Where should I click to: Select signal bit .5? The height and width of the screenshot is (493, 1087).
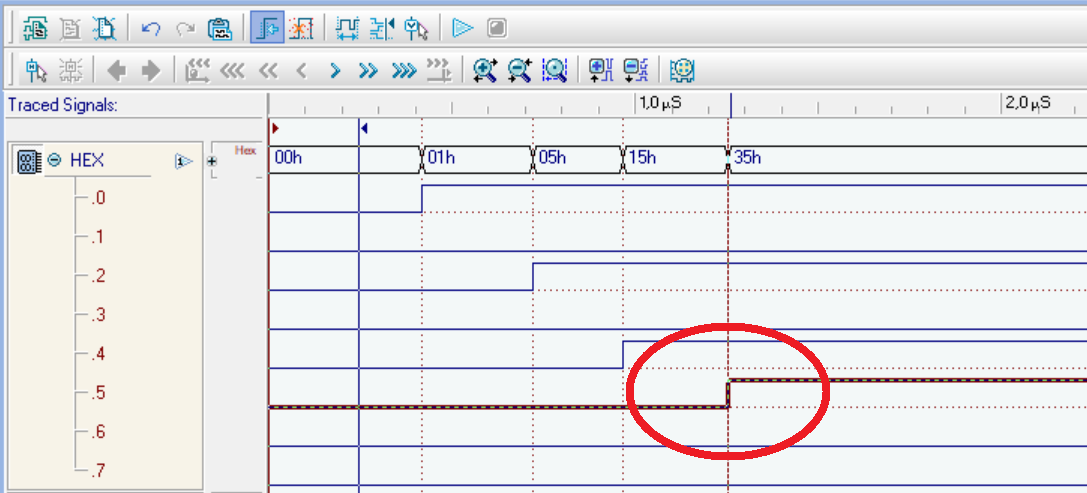(98, 393)
